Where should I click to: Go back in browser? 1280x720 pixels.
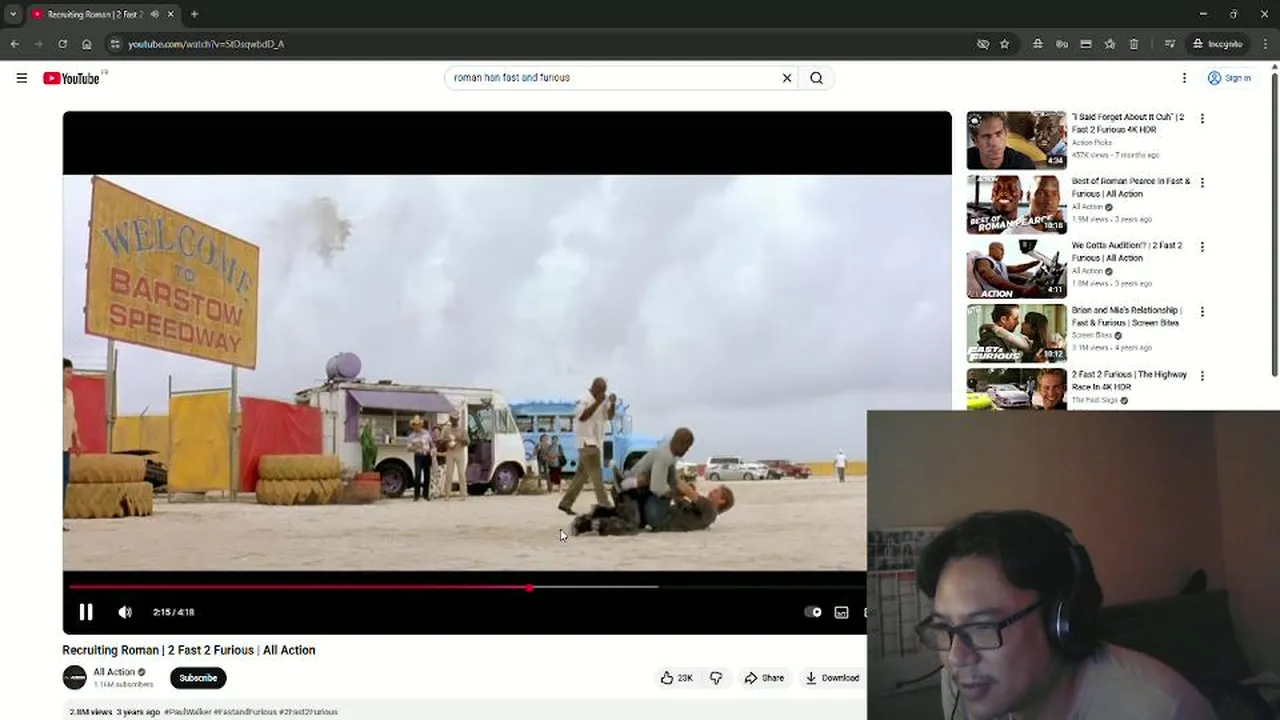(x=14, y=44)
